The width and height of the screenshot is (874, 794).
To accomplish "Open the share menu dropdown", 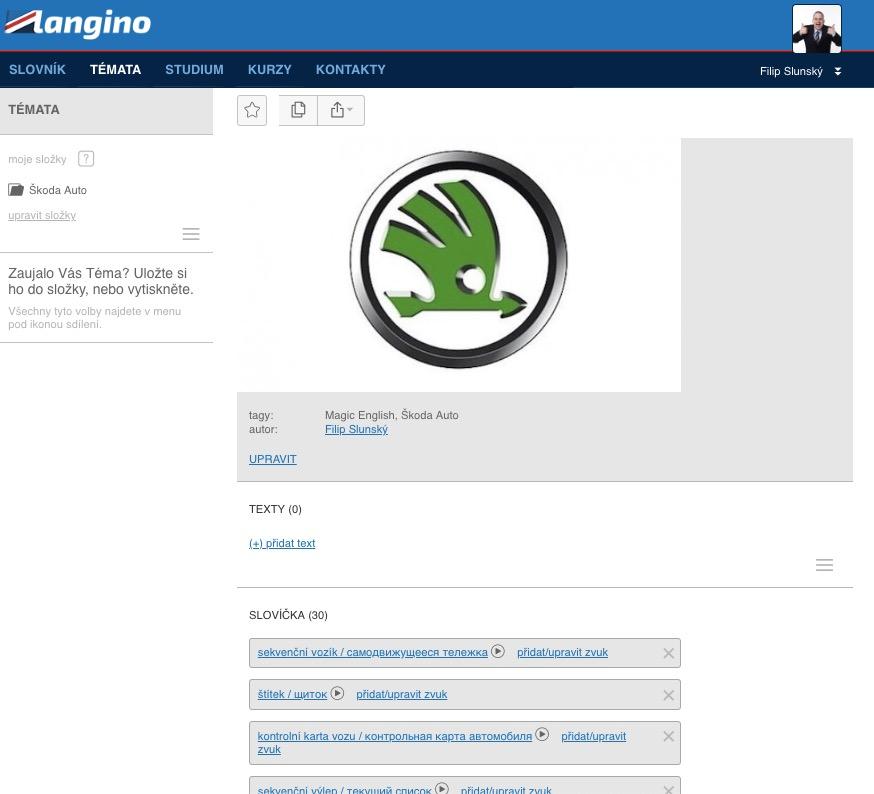I will pos(341,110).
